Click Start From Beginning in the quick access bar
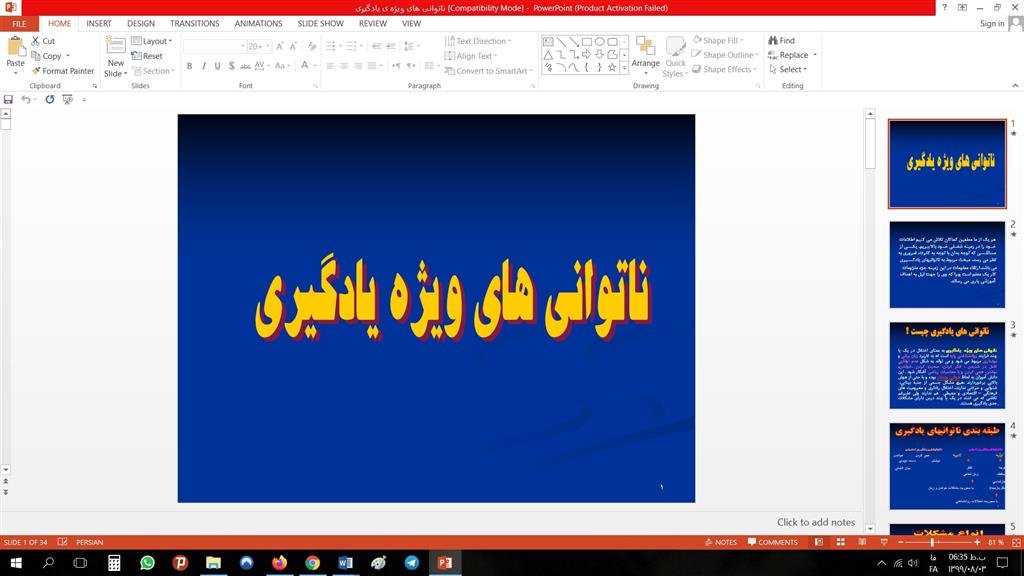1024x576 pixels. [67, 100]
